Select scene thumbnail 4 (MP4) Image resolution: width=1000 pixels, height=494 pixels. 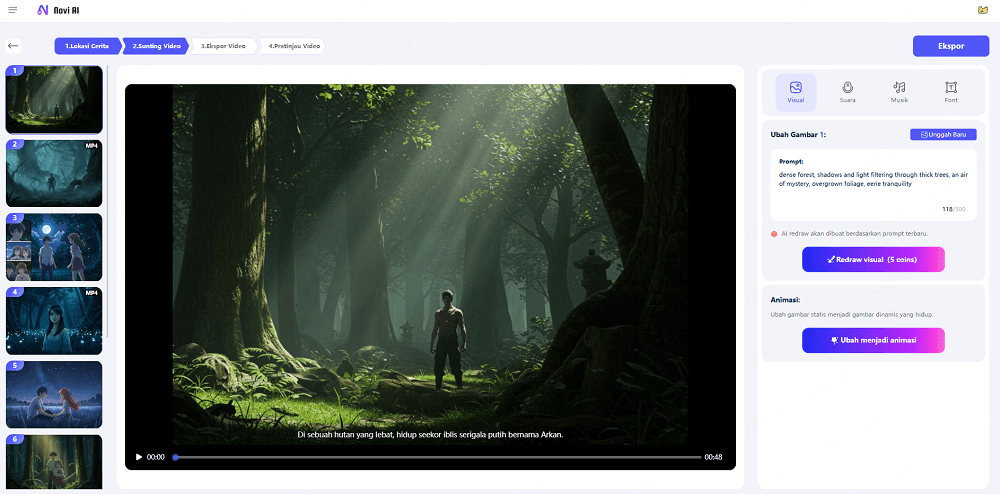tap(54, 321)
